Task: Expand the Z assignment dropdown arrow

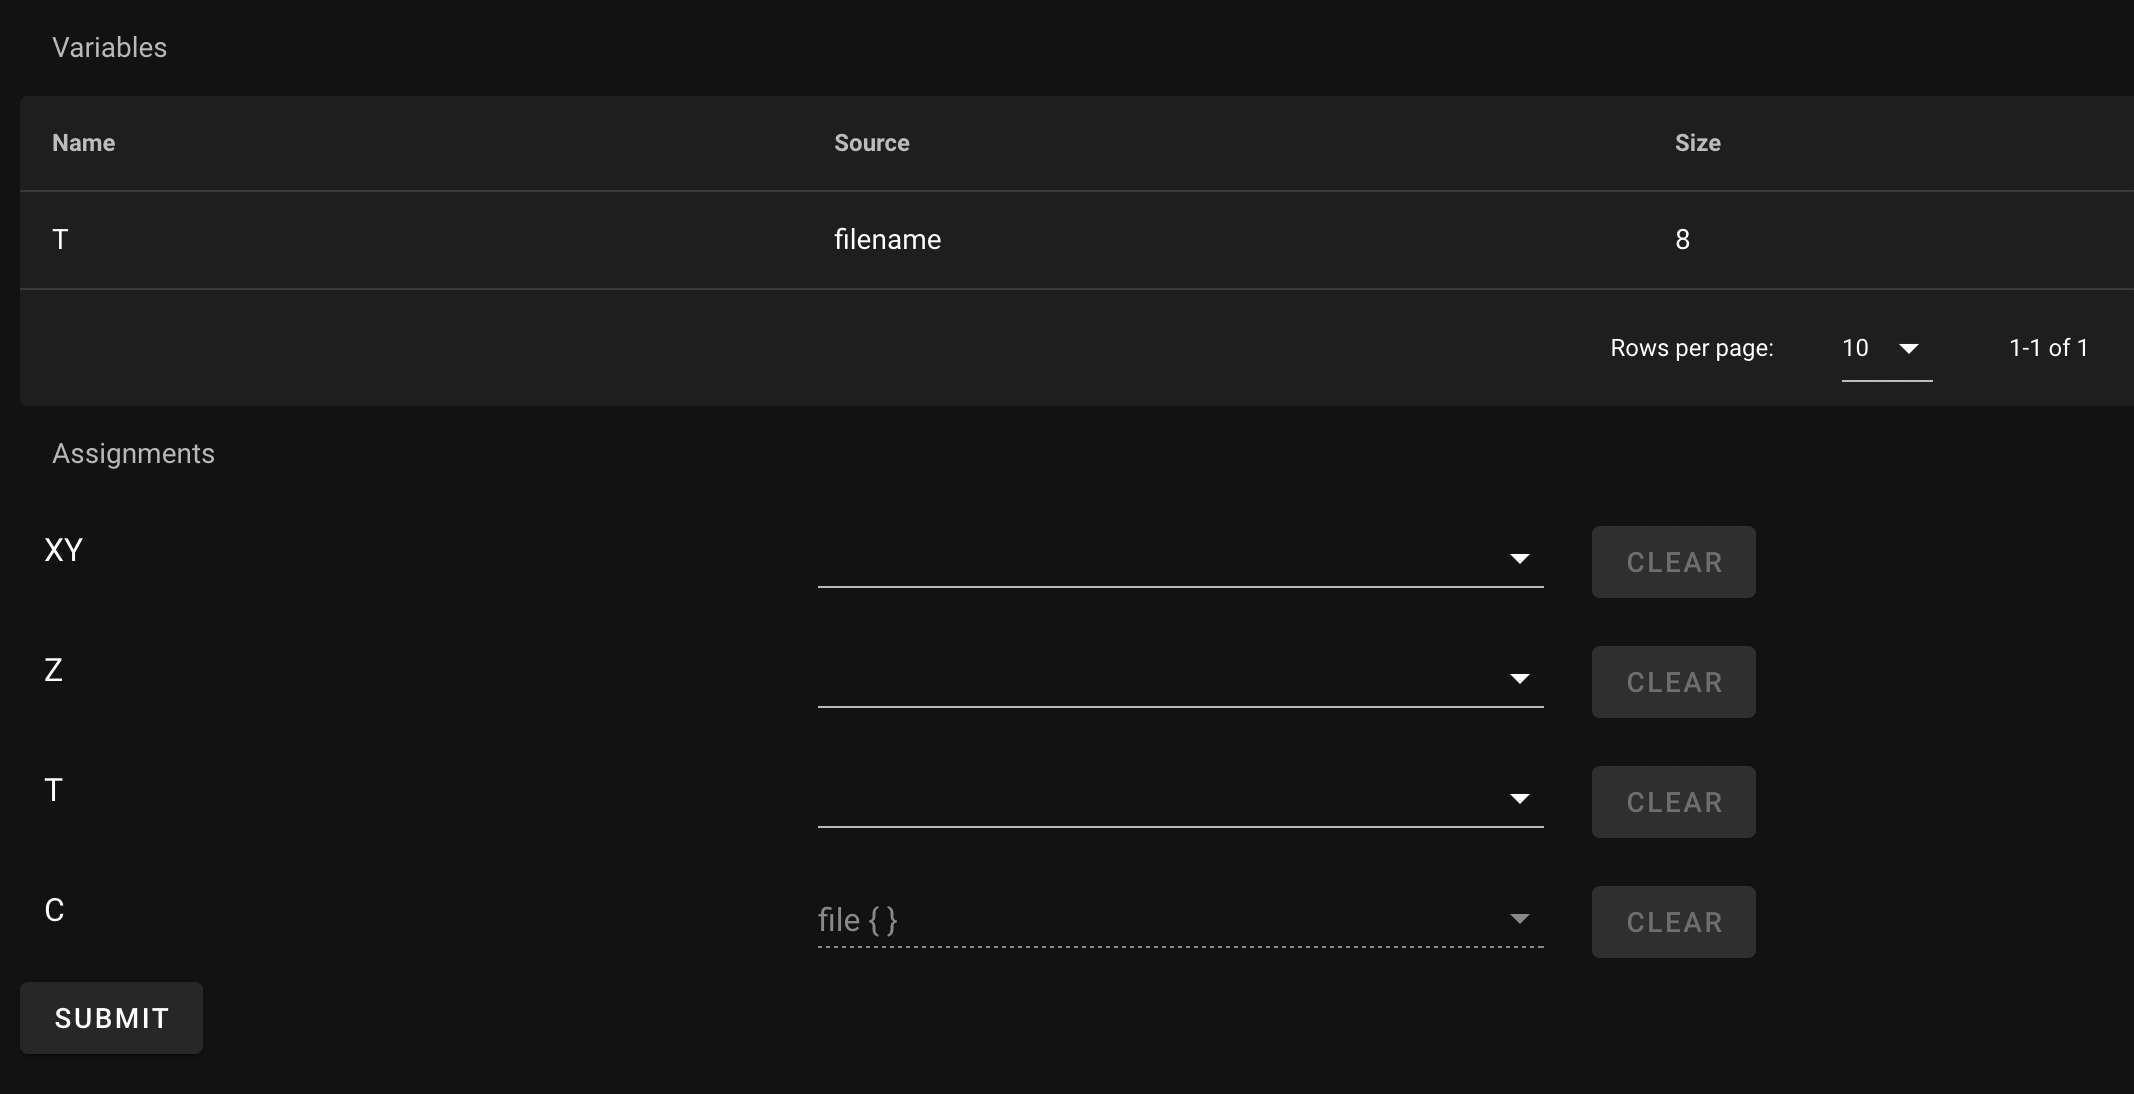Action: (x=1519, y=679)
